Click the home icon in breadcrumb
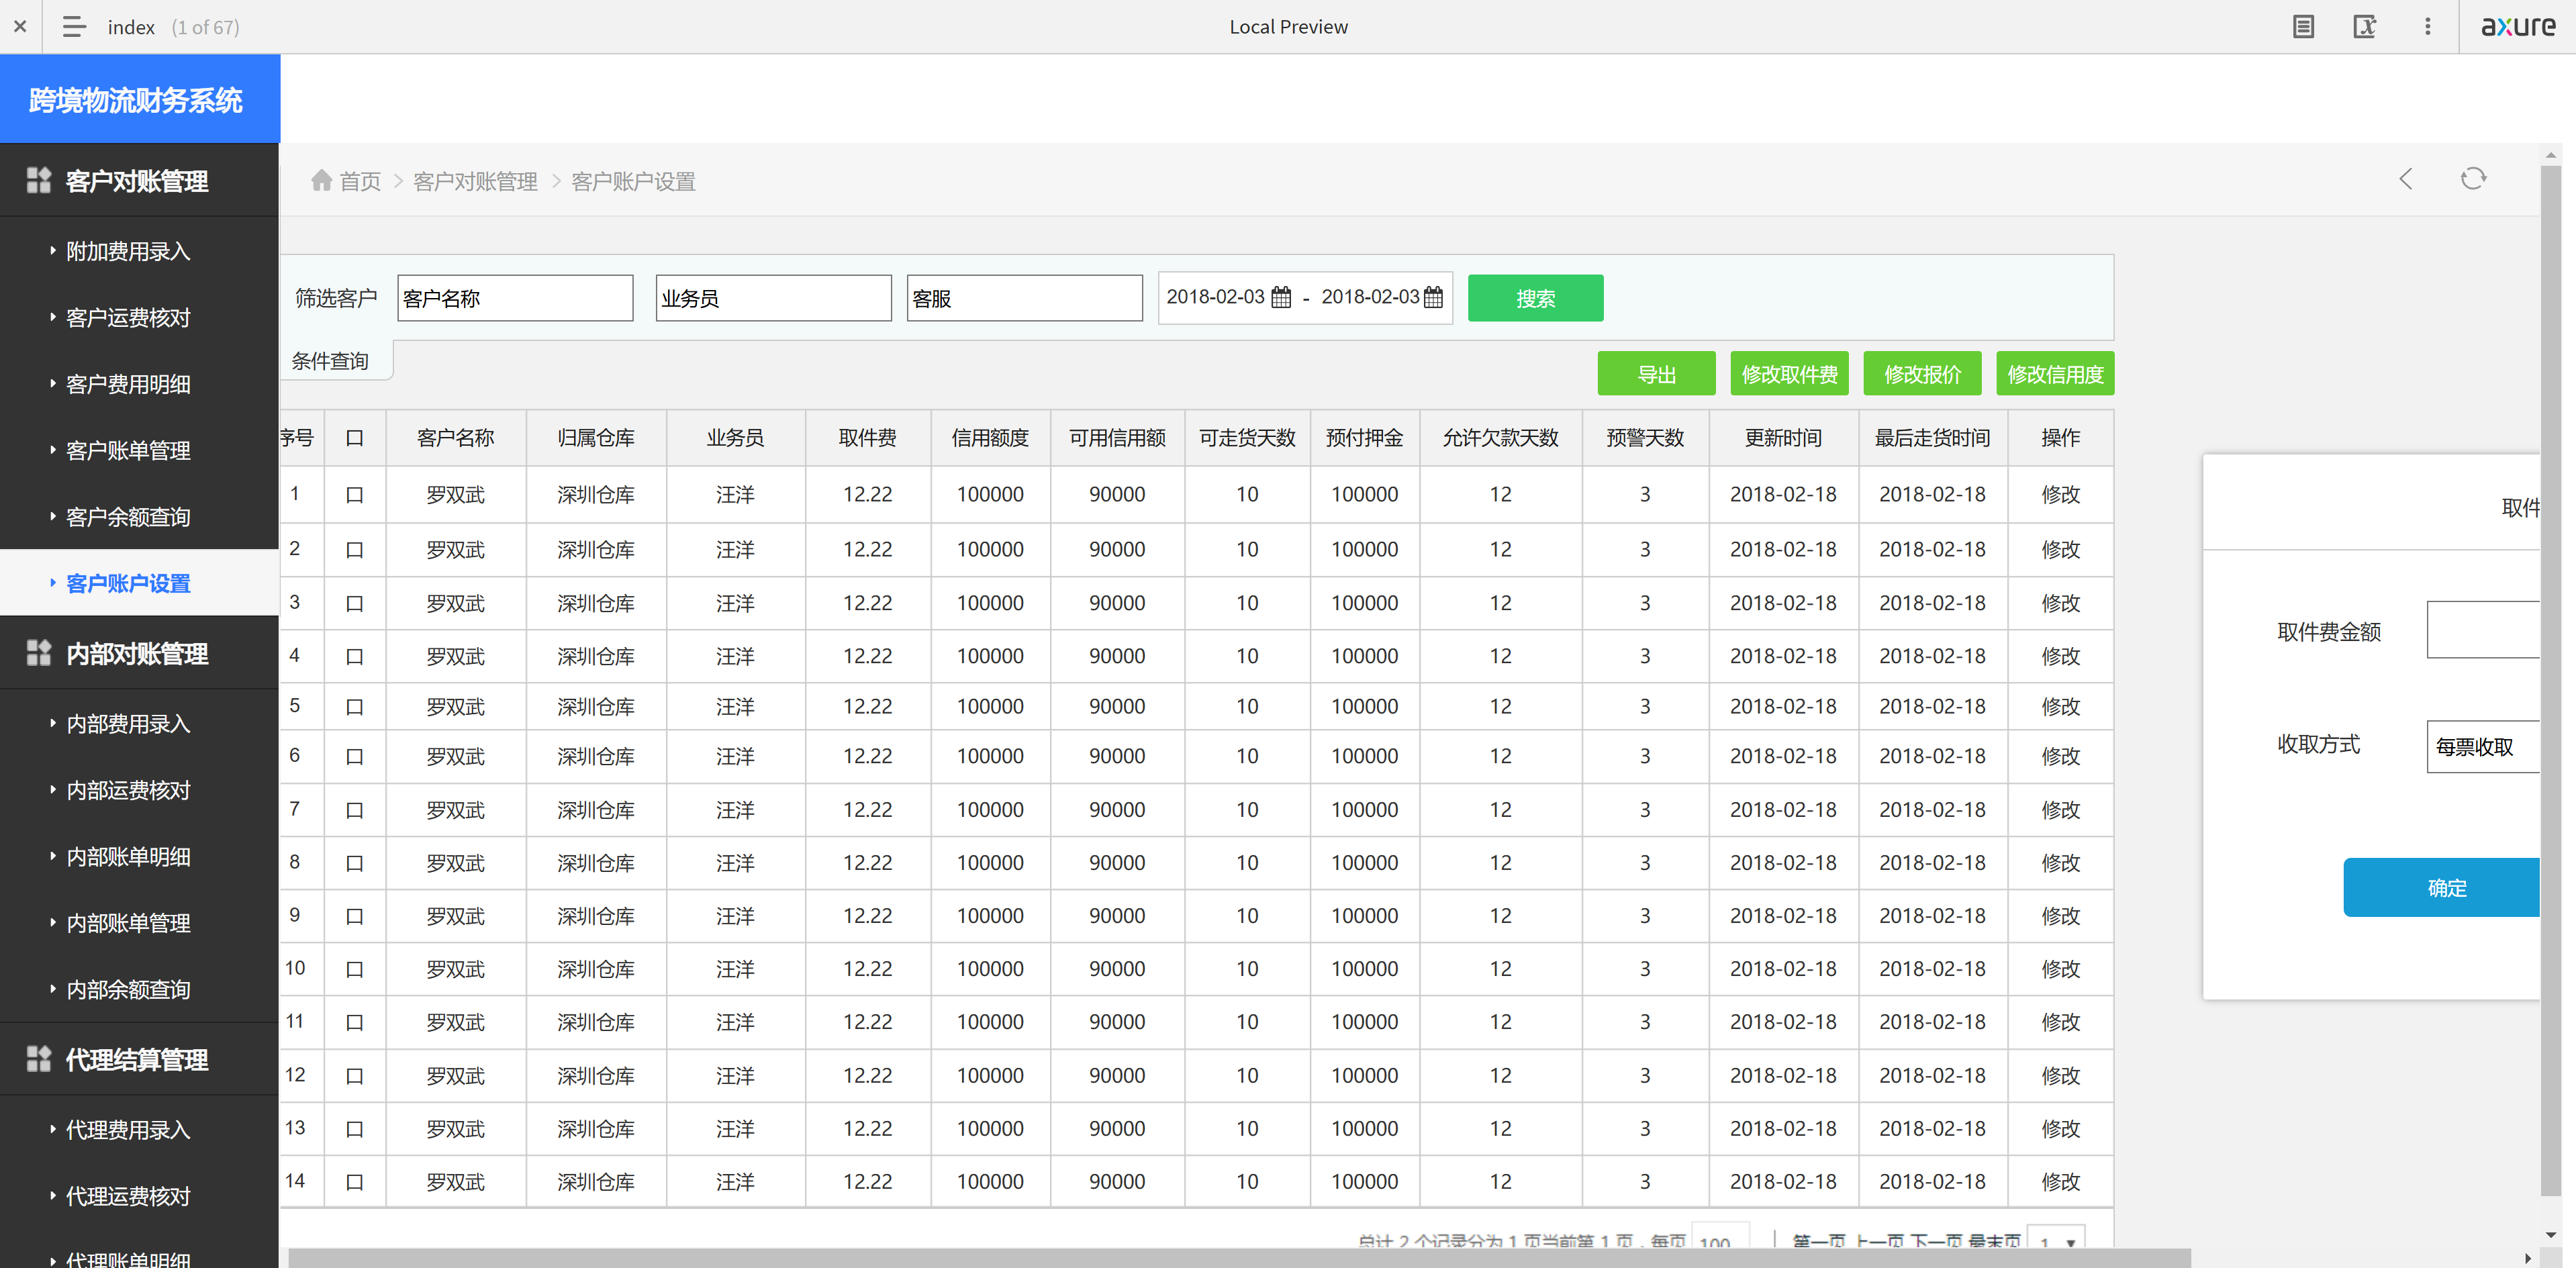The image size is (2576, 1268). [x=321, y=180]
